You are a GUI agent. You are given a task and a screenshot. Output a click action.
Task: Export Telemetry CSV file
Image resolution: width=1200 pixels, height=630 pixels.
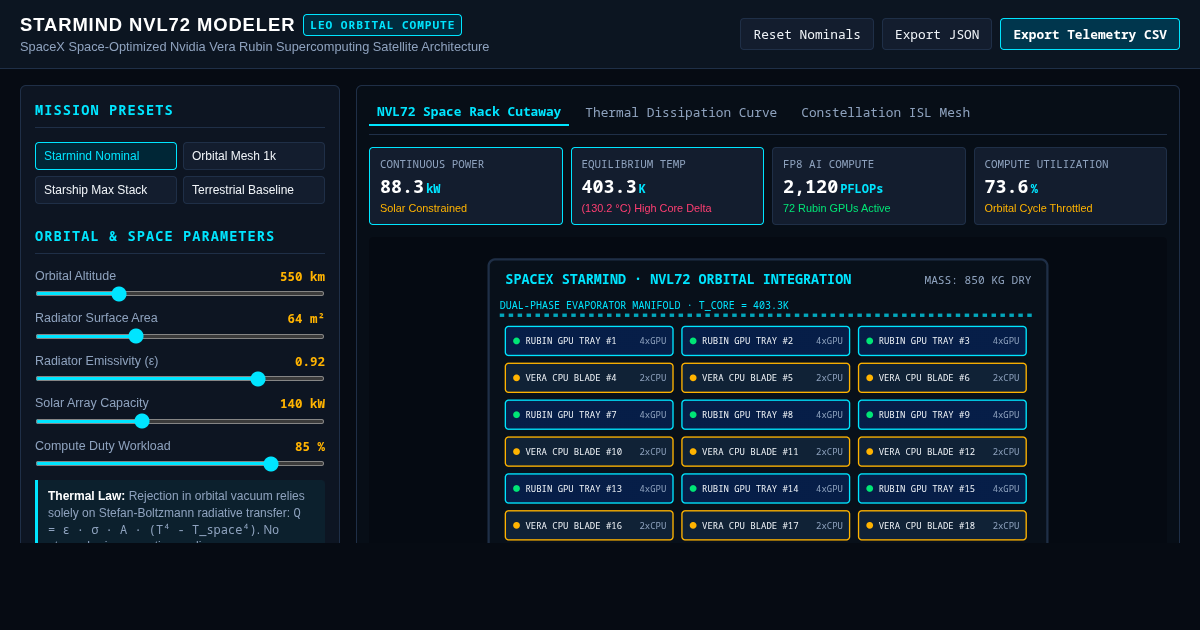point(1090,34)
